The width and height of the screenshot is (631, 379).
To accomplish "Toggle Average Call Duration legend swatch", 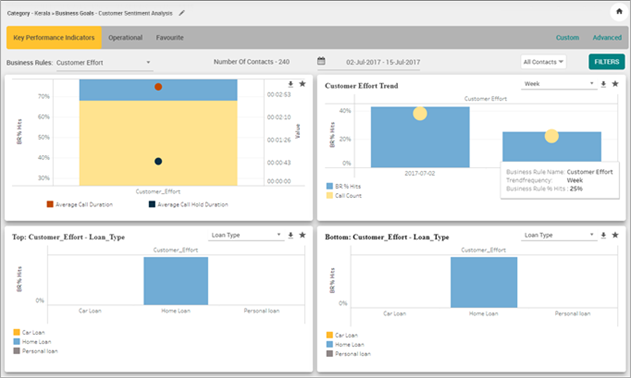I will (x=50, y=204).
